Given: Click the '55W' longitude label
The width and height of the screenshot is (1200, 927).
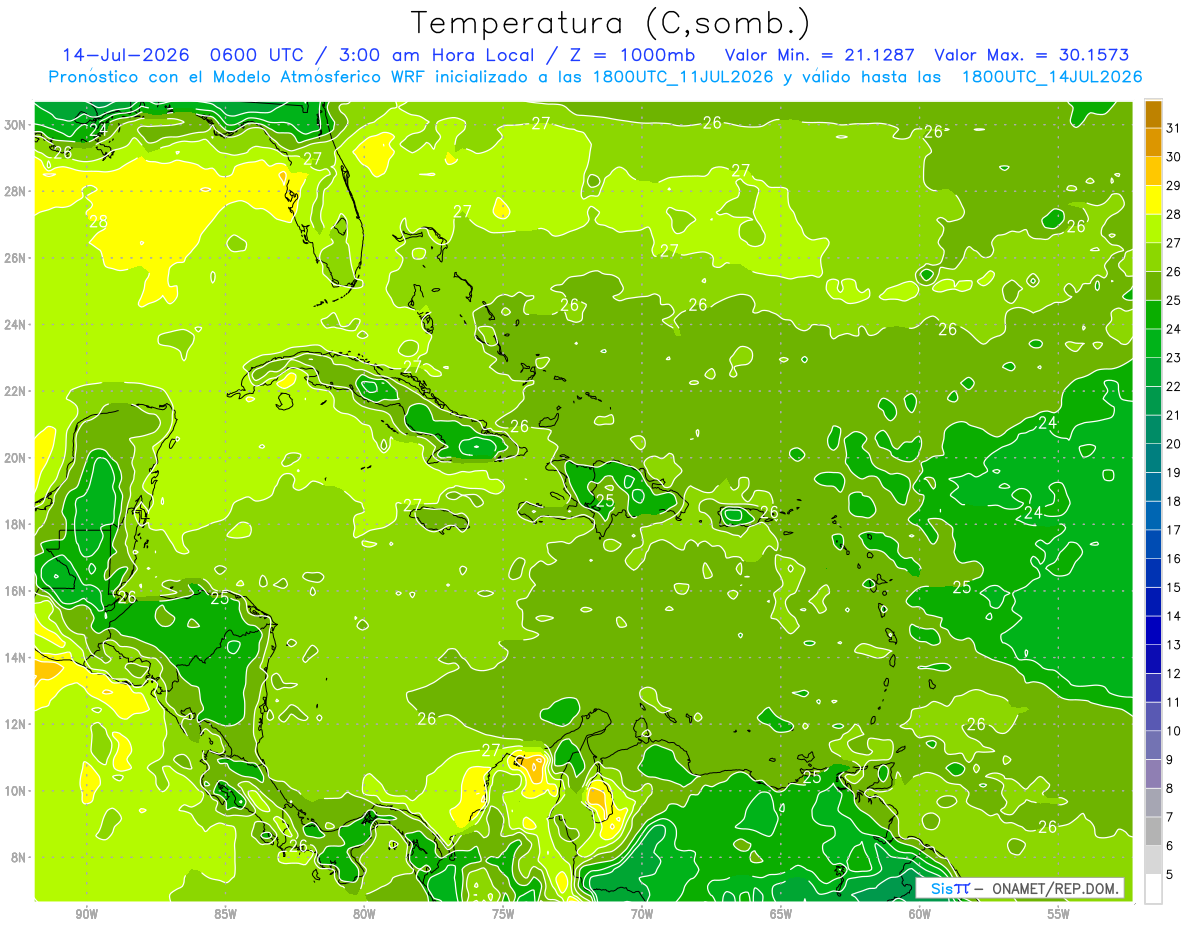Looking at the screenshot, I should coord(1059,914).
